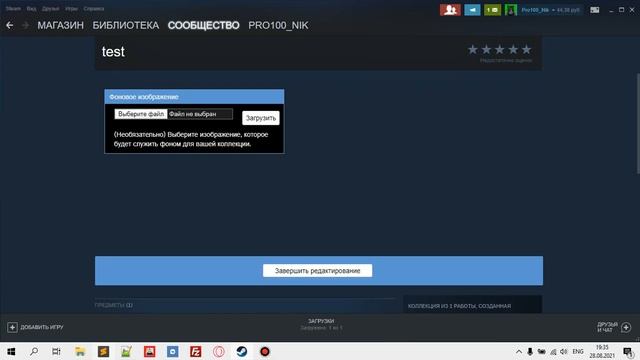Image resolution: width=640 pixels, height=360 pixels.
Task: Click the Выберите файл button
Action: [141, 114]
